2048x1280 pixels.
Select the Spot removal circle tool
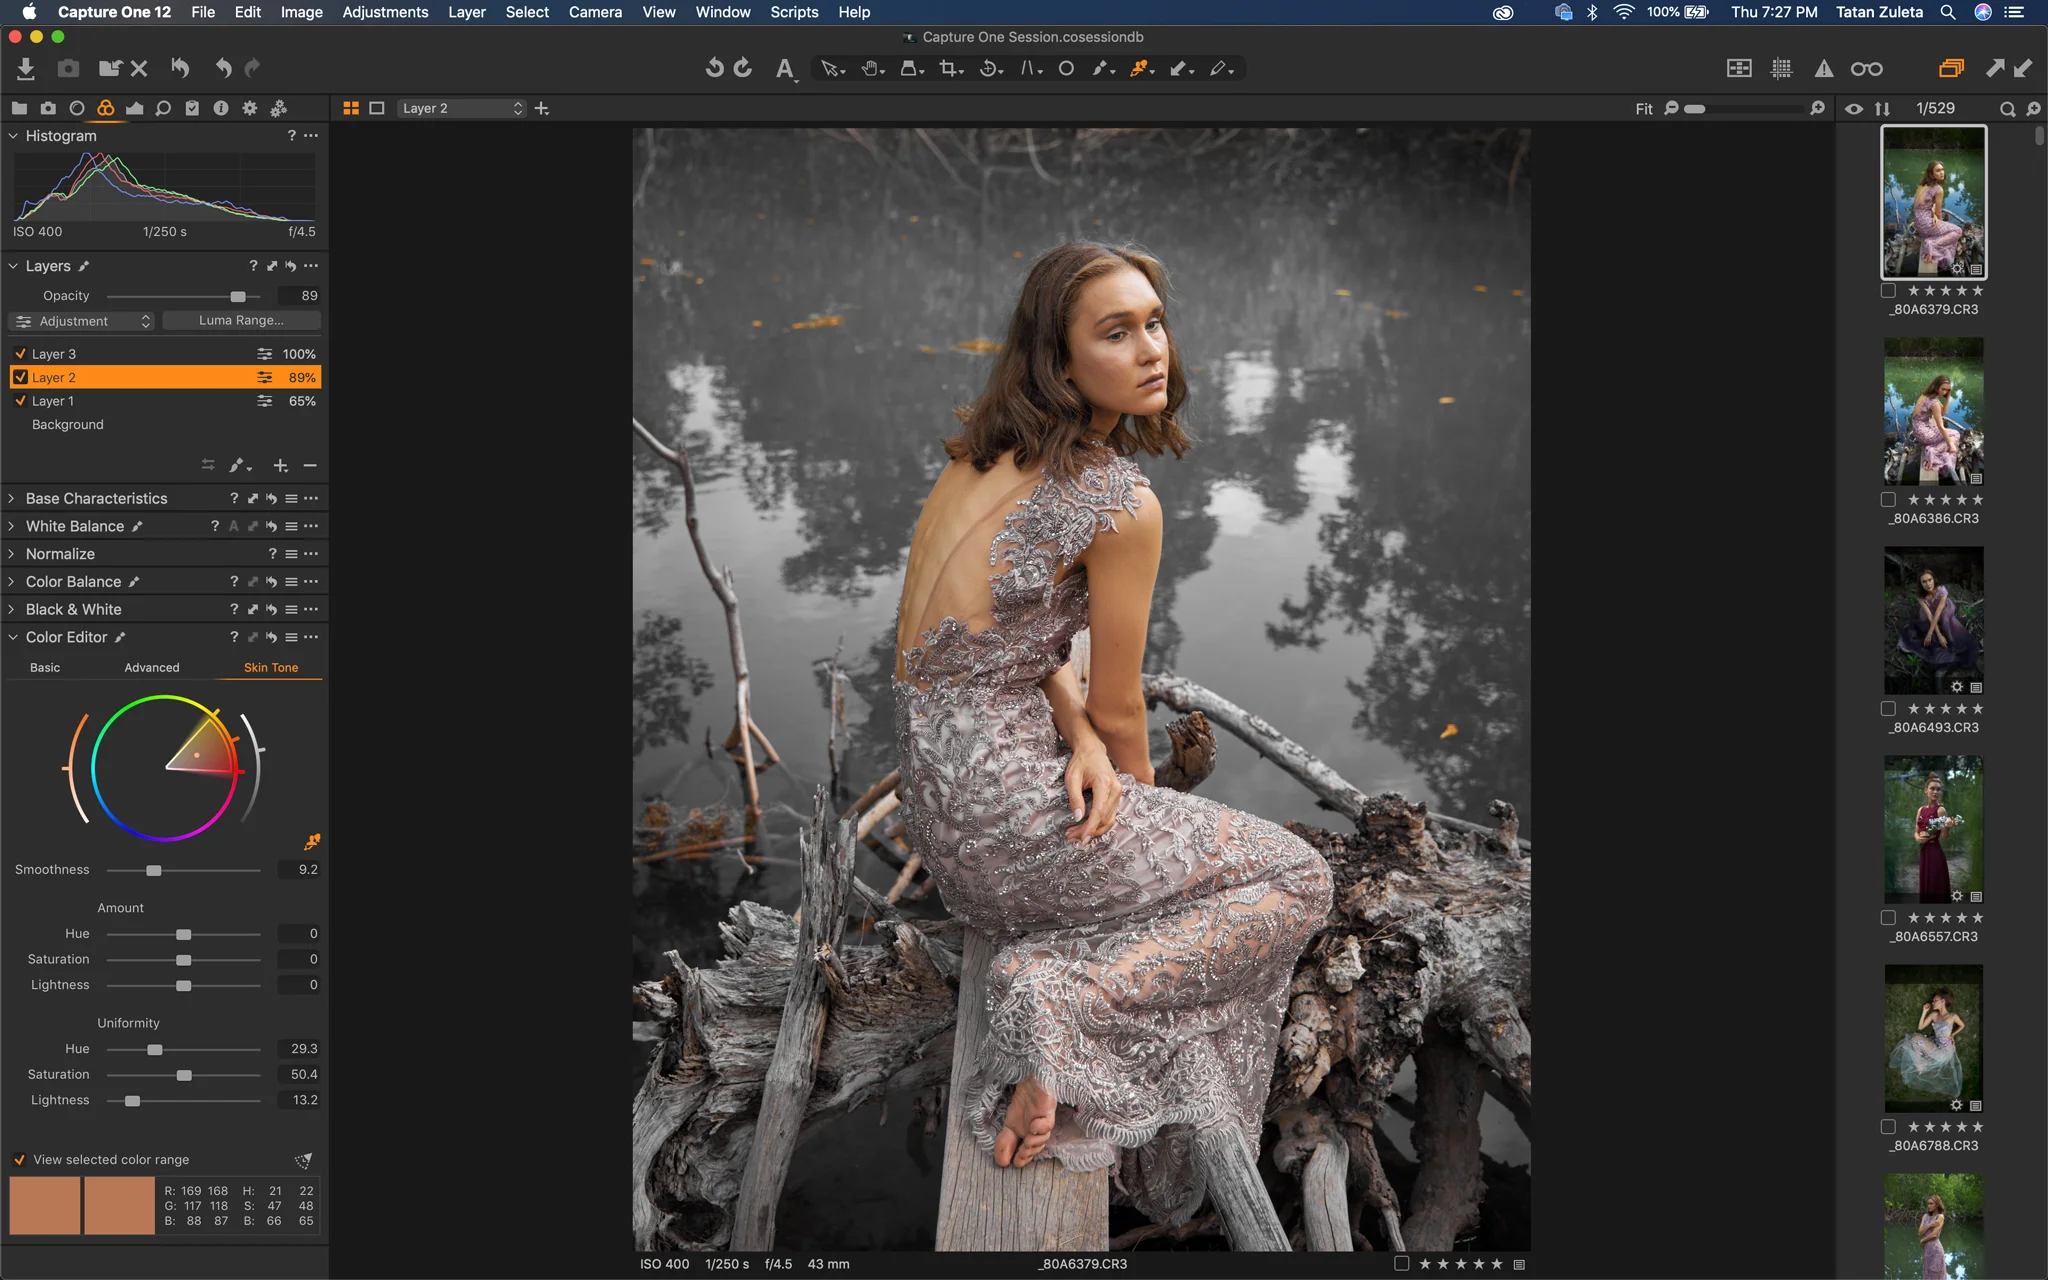pyautogui.click(x=1066, y=69)
